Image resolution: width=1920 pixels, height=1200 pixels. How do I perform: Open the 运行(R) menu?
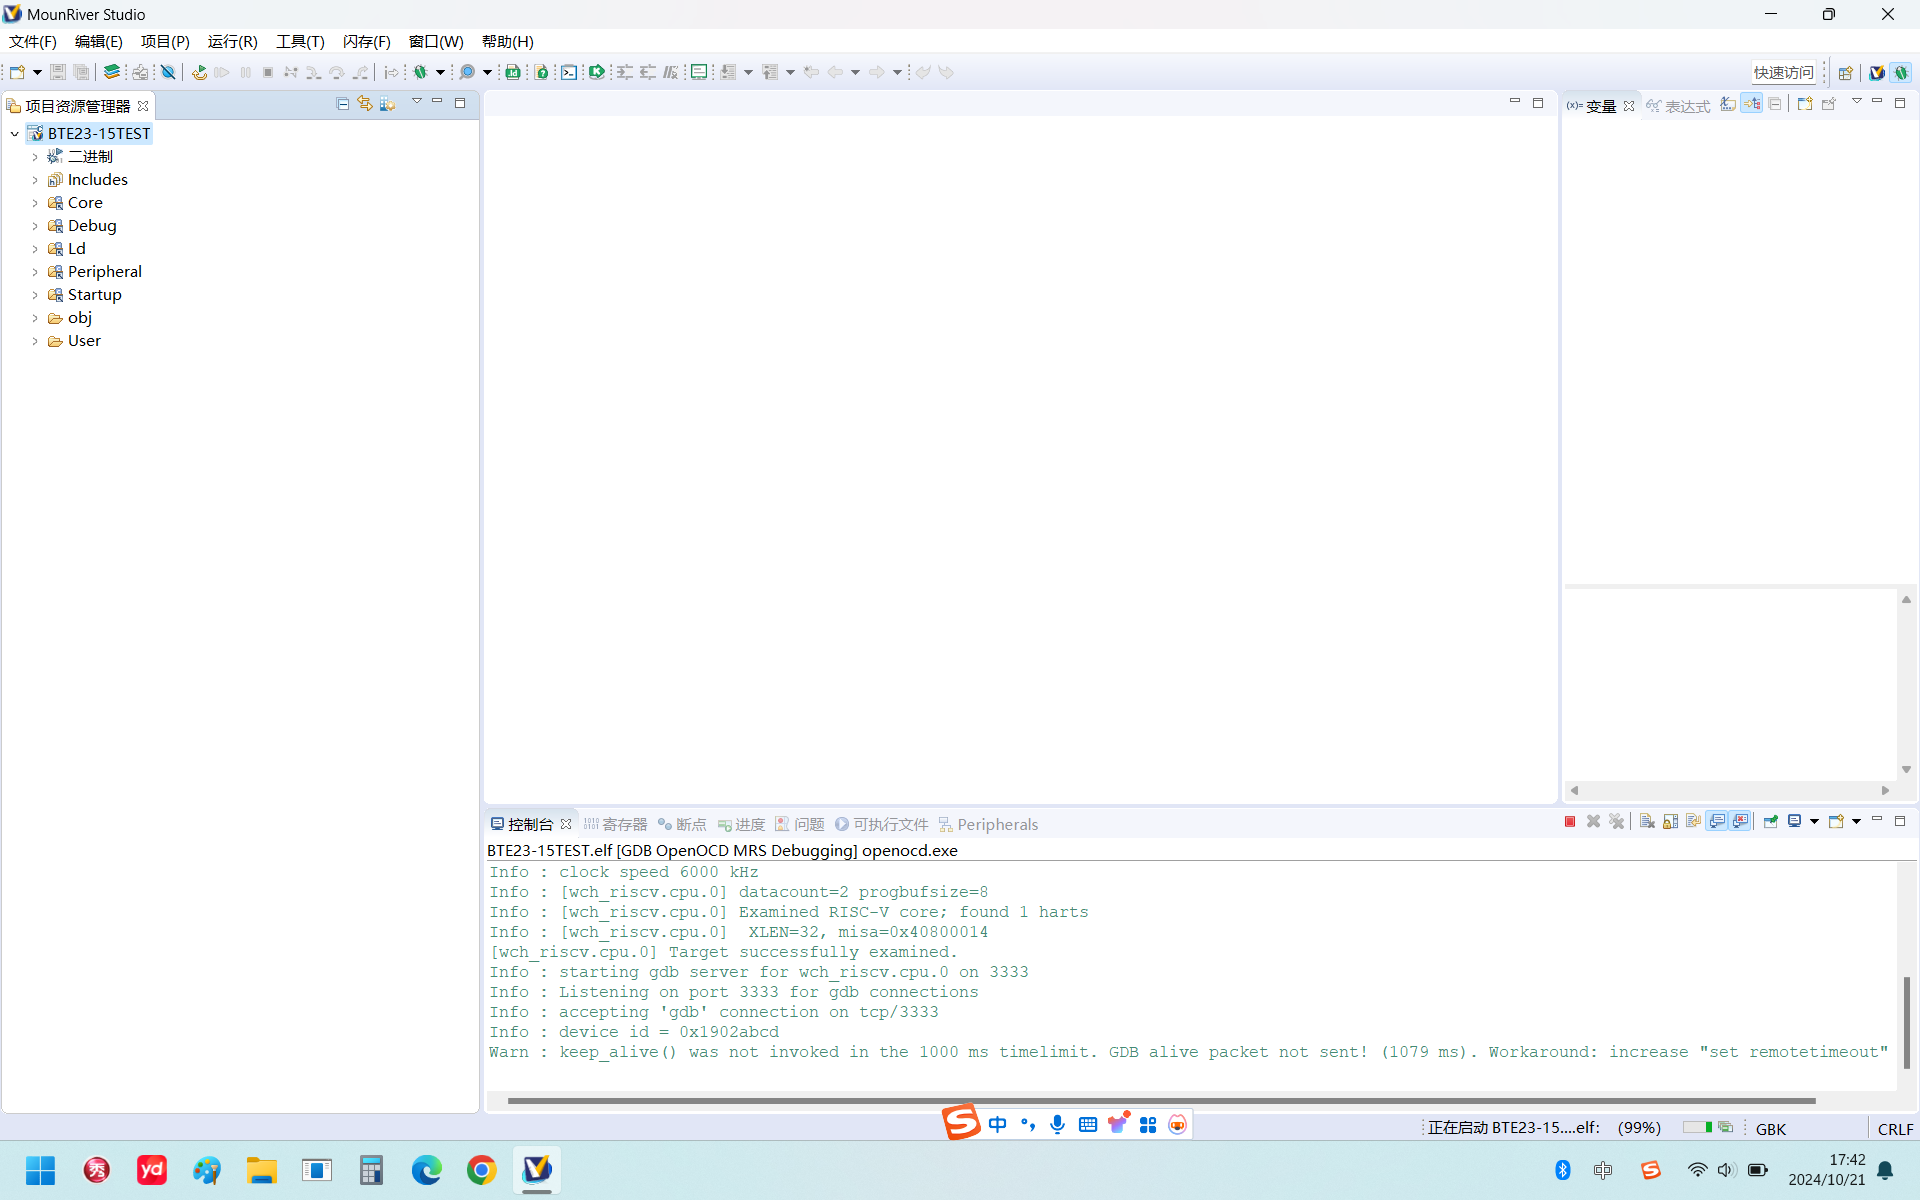click(232, 42)
